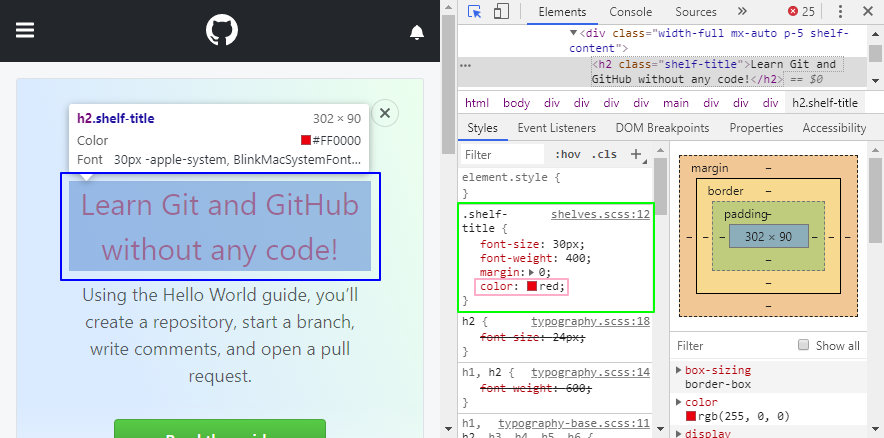Viewport: 884px width, 438px height.
Task: Open the shelves.scss:12 source link
Action: click(600, 214)
